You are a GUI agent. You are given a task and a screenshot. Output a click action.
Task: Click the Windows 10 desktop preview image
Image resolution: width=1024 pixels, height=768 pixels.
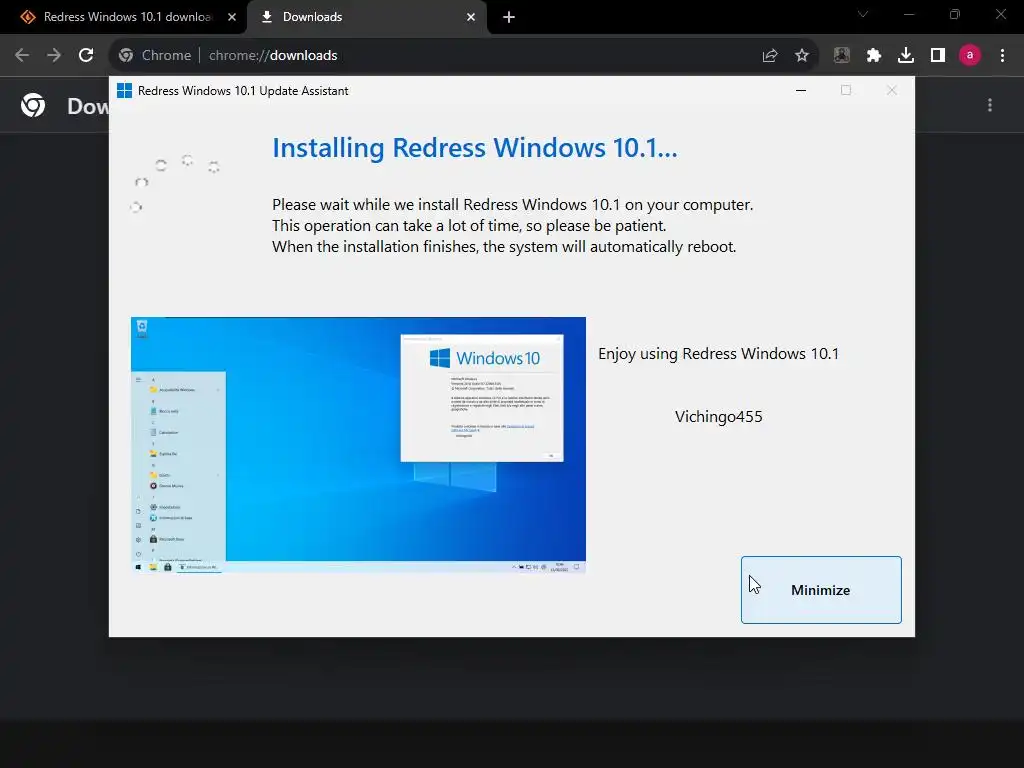[358, 445]
